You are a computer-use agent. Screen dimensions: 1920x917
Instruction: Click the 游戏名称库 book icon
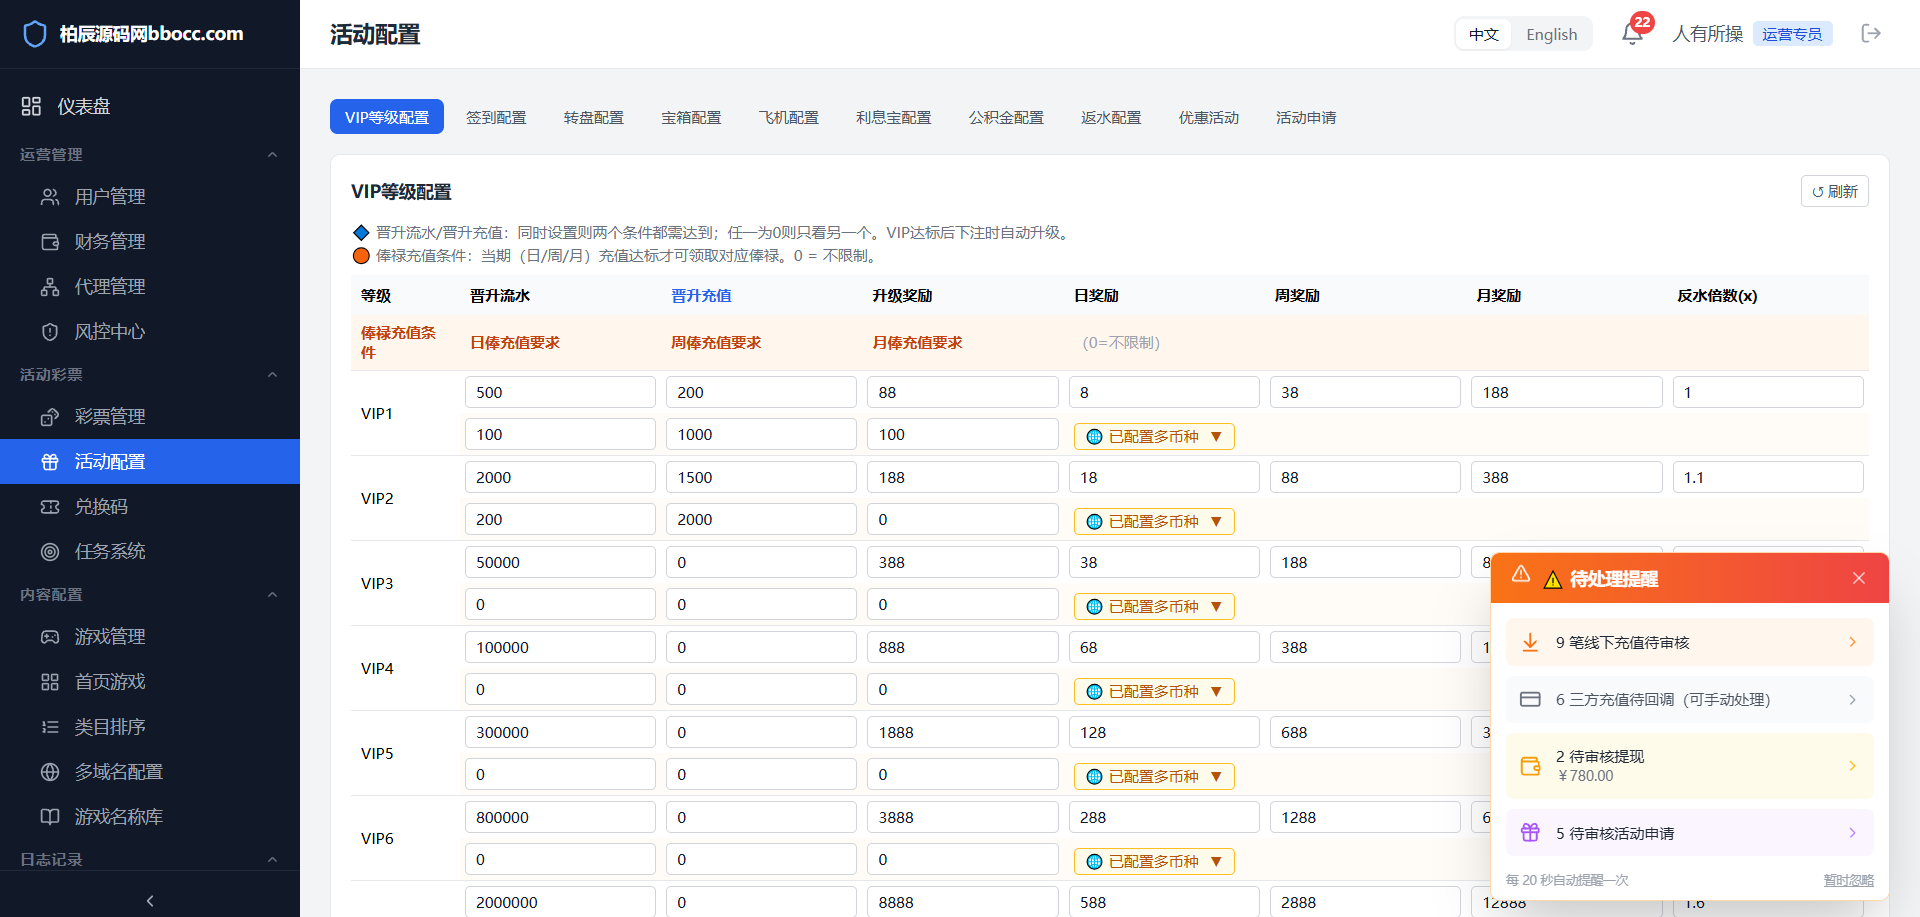50,817
